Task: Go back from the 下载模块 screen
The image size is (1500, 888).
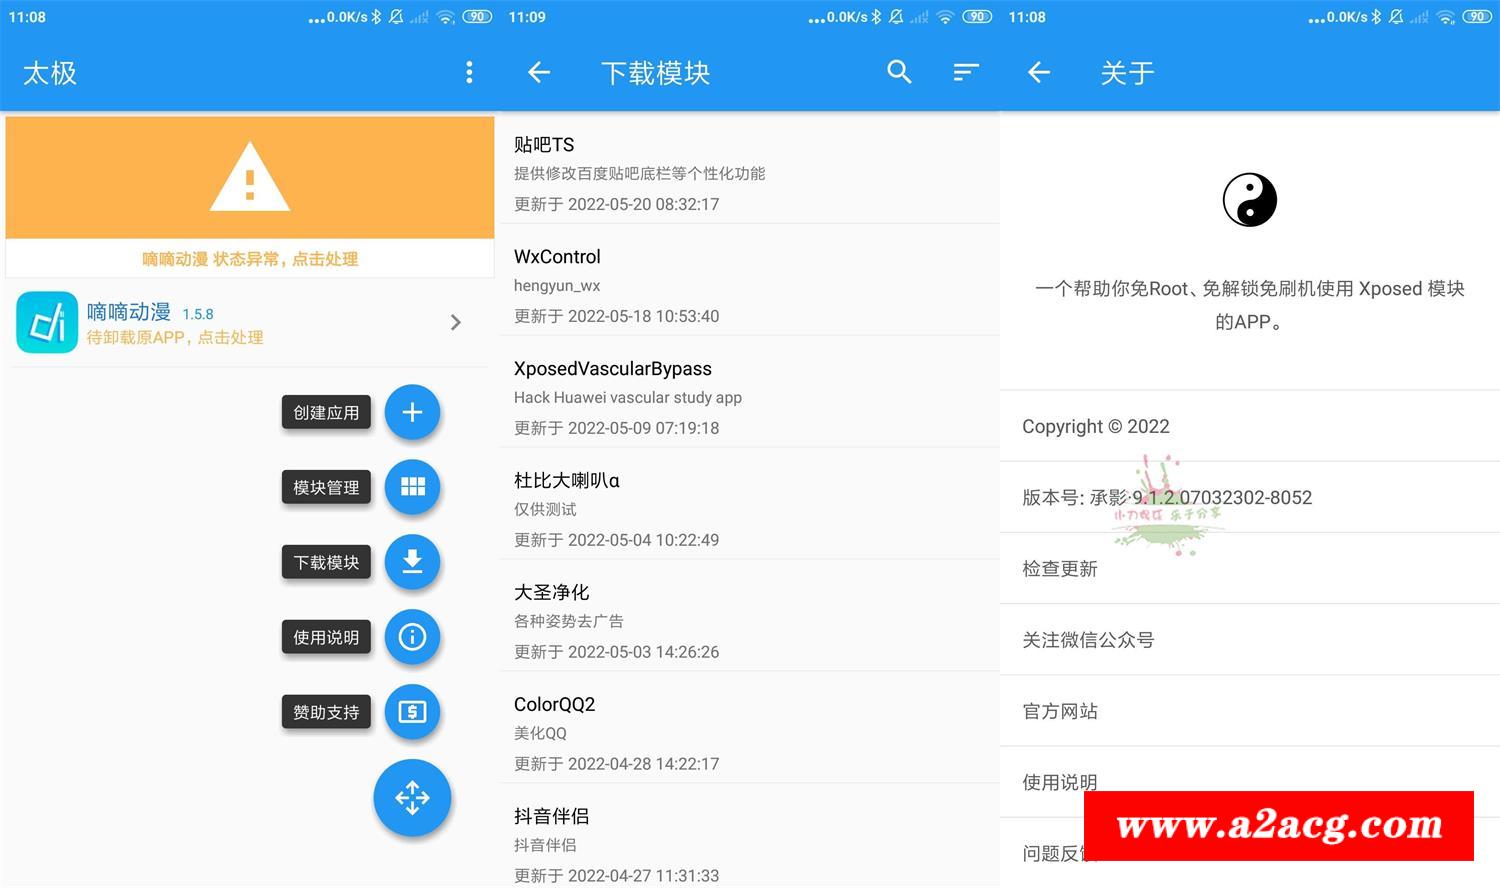Action: click(x=539, y=72)
